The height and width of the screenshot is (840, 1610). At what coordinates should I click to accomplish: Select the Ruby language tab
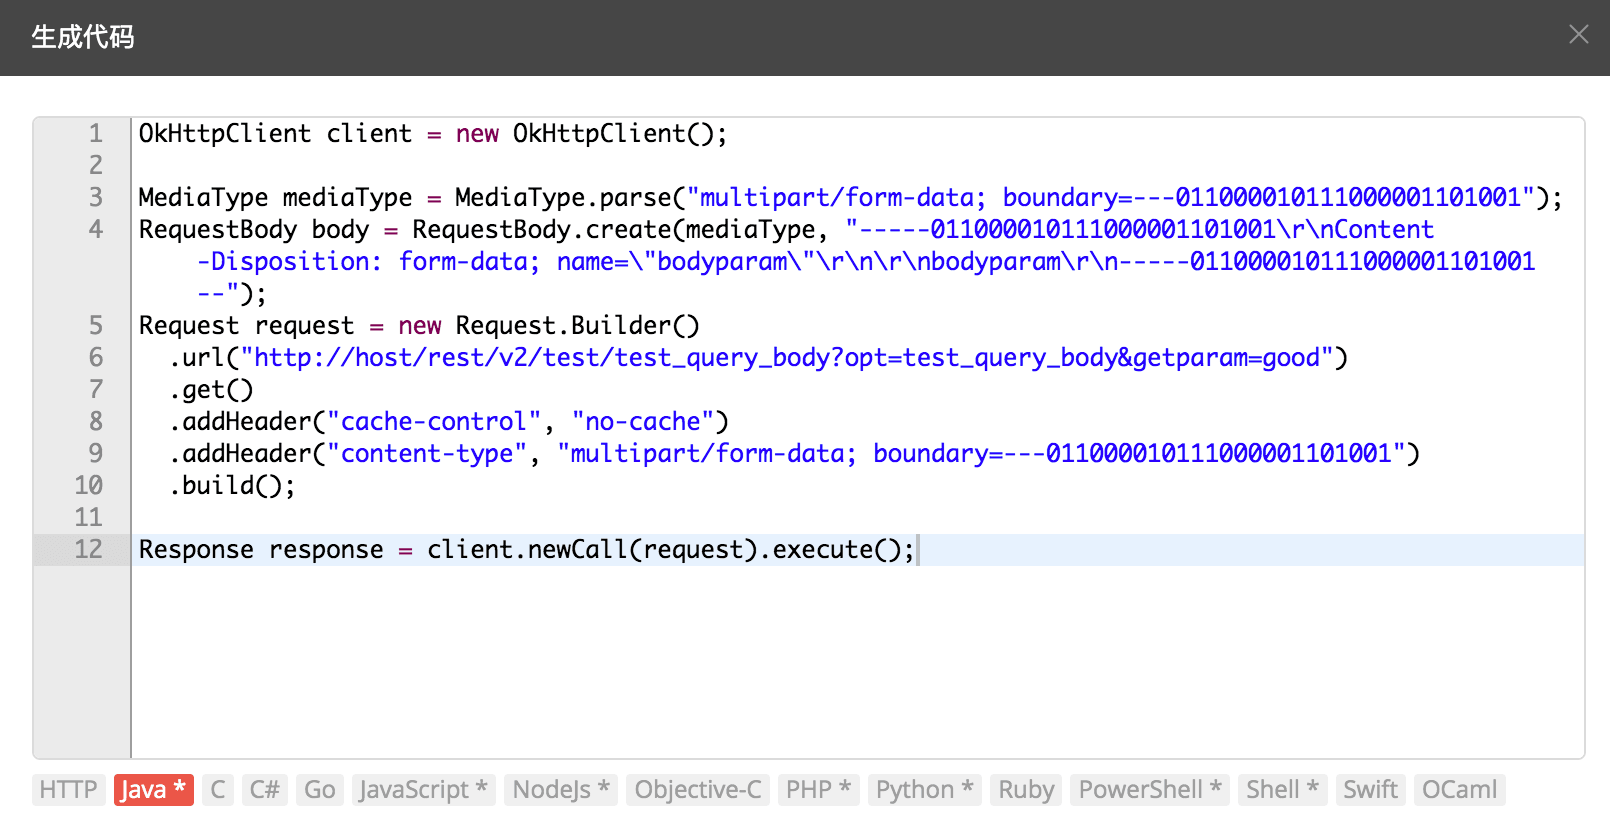point(1026,790)
